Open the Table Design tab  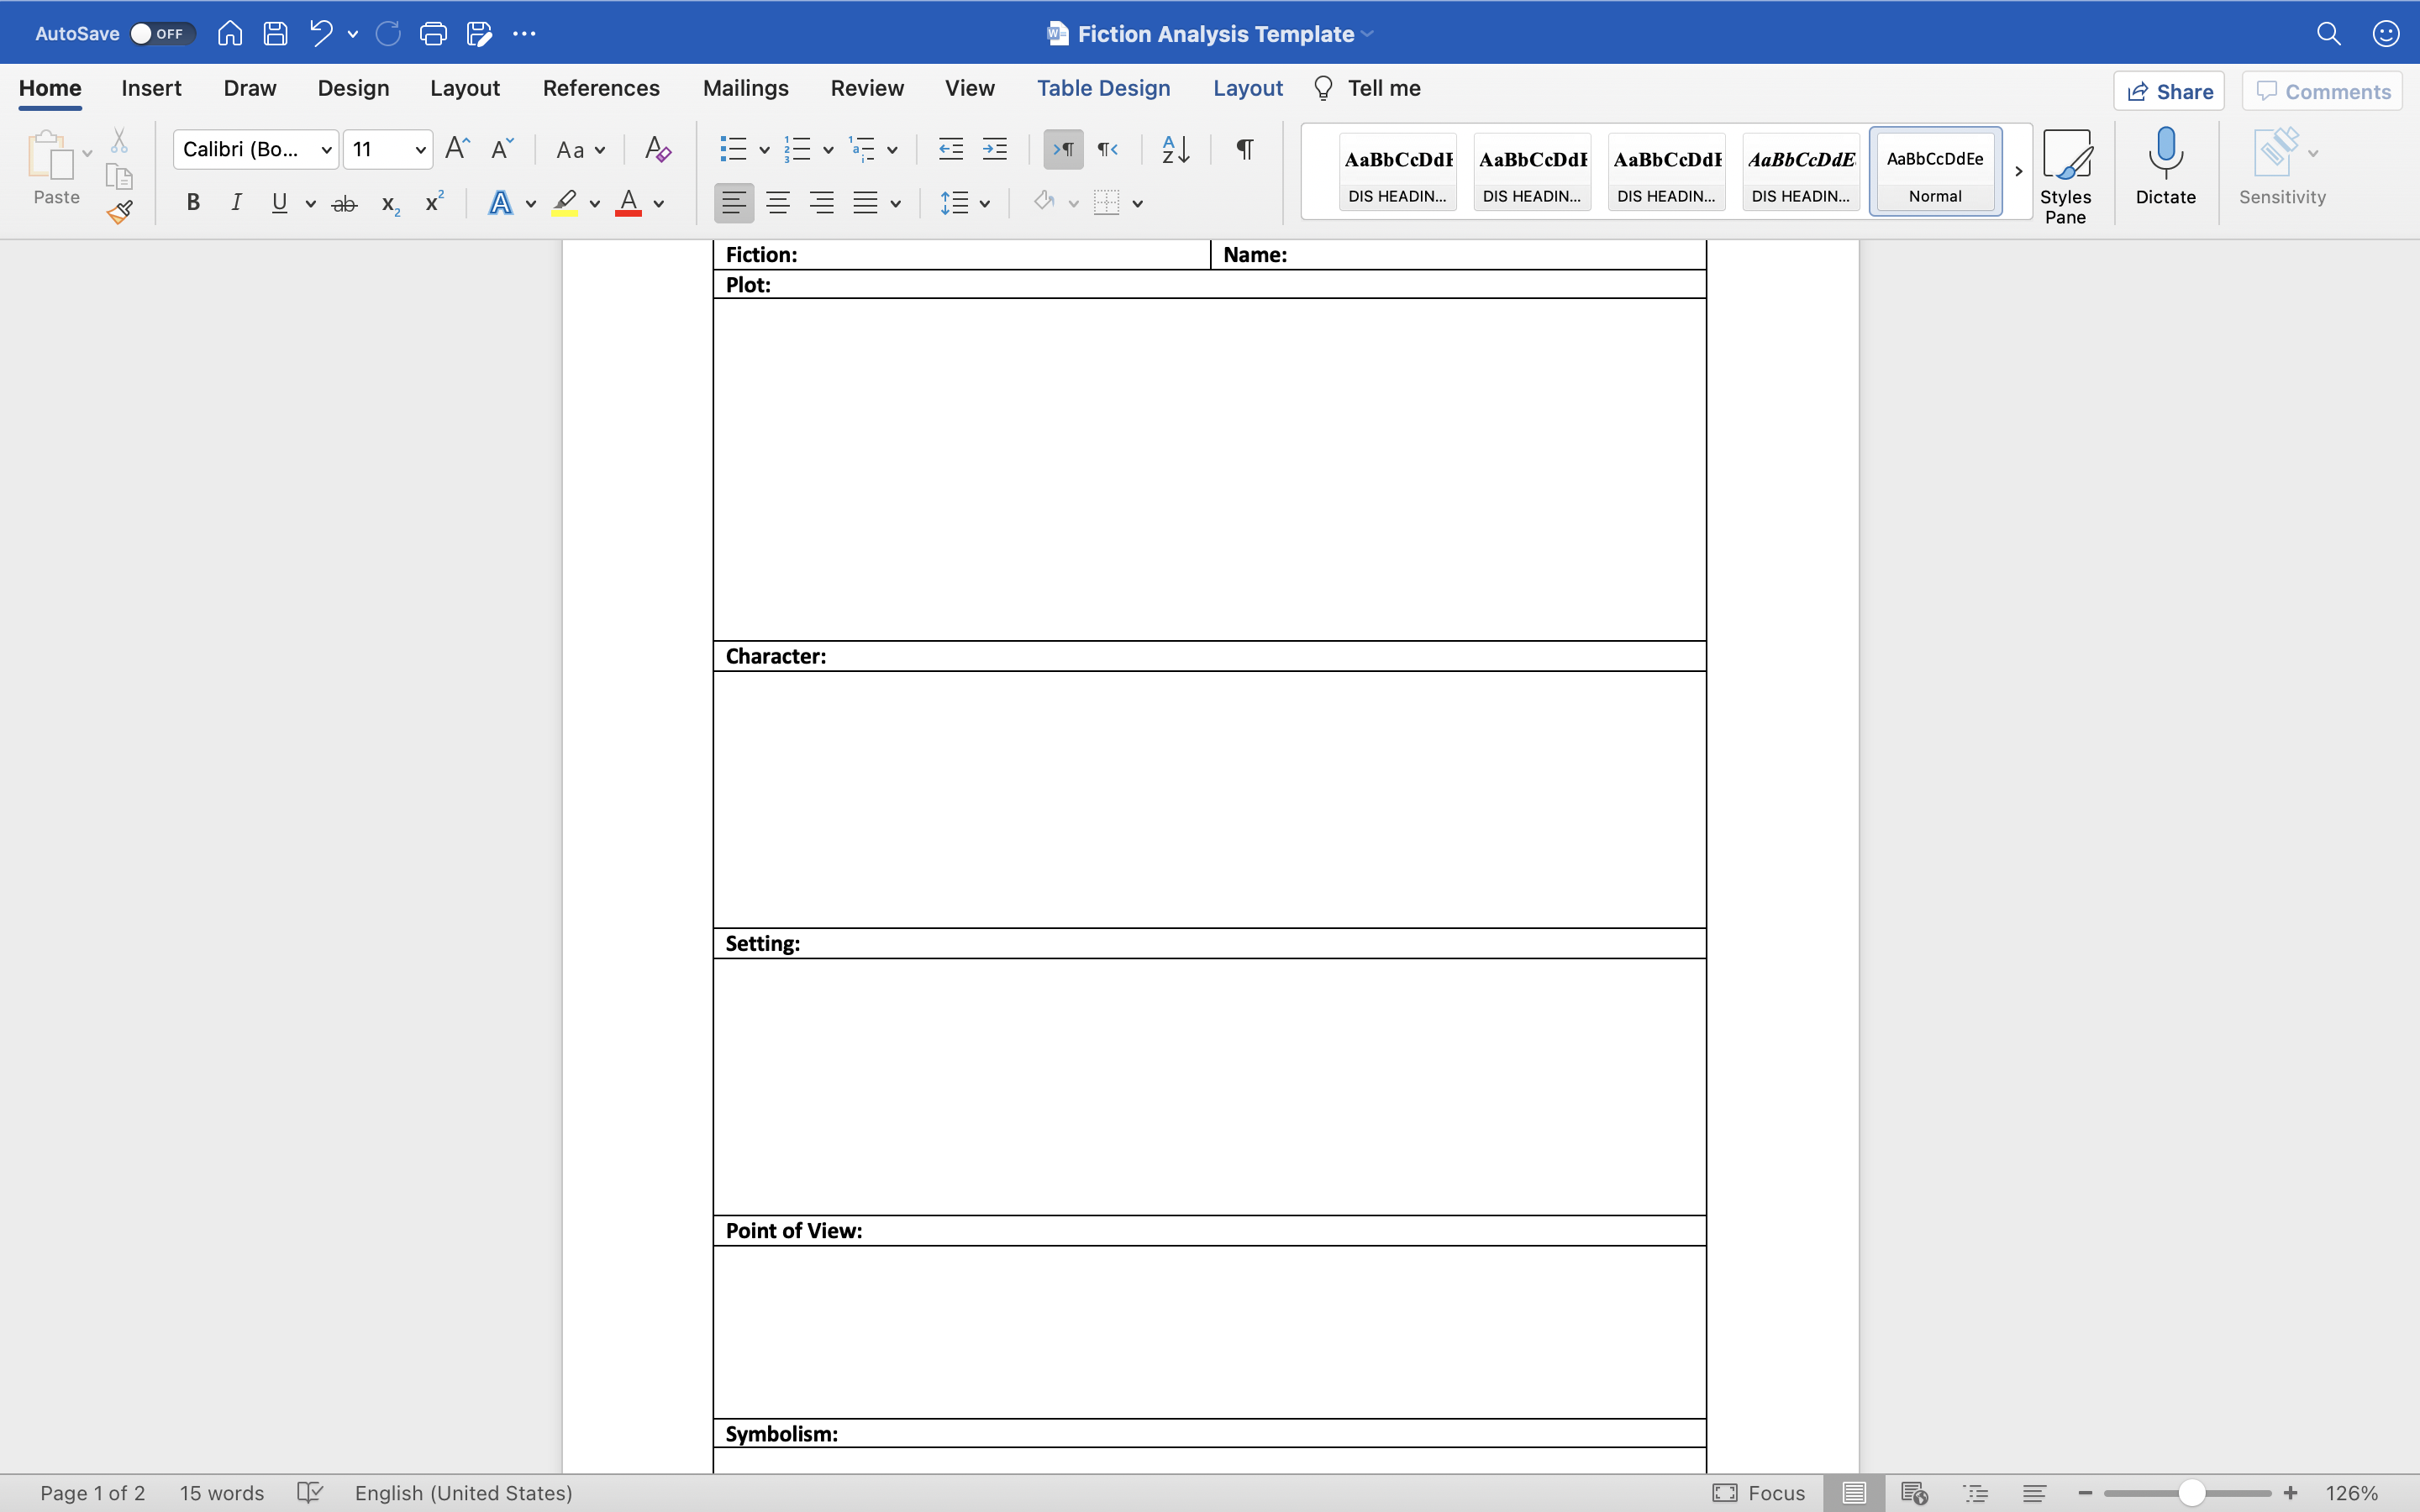tap(1103, 88)
